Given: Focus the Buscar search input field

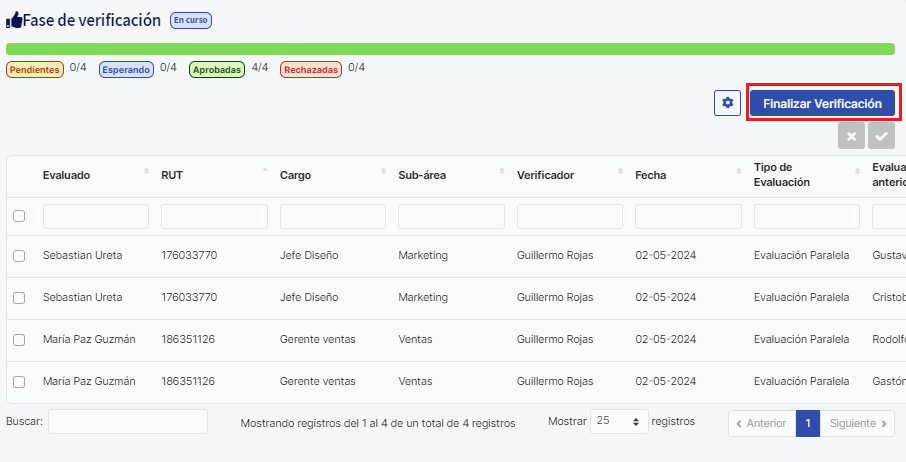Looking at the screenshot, I should coord(127,422).
